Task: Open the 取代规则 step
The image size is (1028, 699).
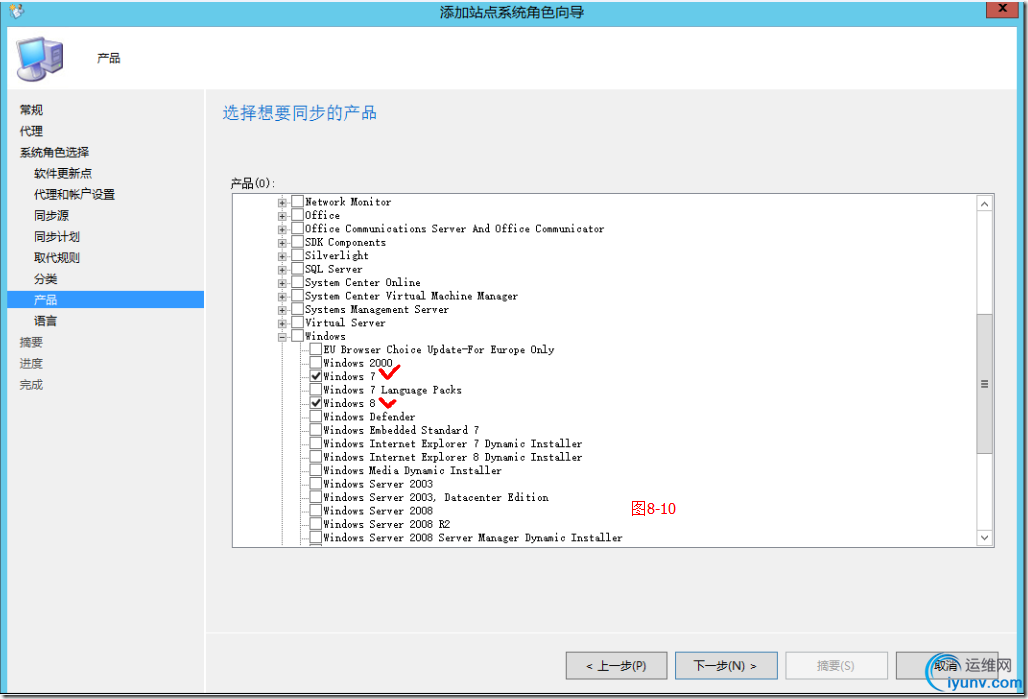Action: (57, 258)
